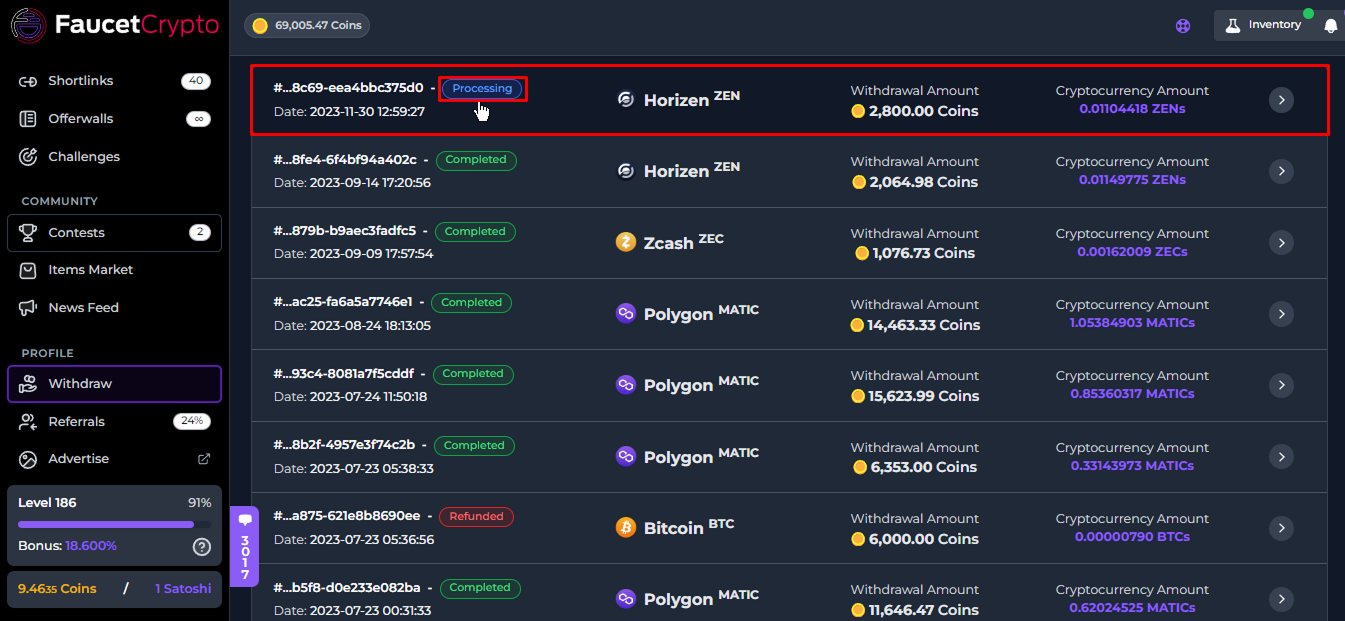Click the Items Market store icon
This screenshot has height=621, width=1345.
pyautogui.click(x=28, y=270)
